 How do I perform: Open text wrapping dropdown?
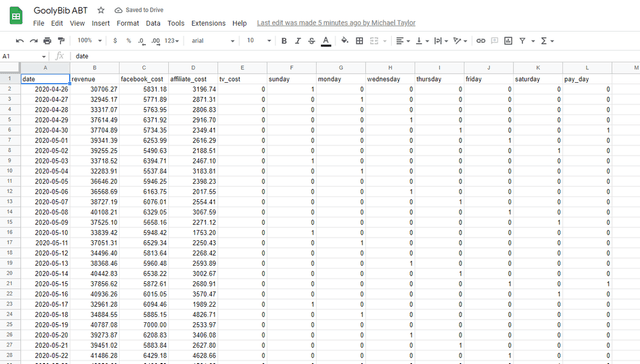tap(441, 41)
